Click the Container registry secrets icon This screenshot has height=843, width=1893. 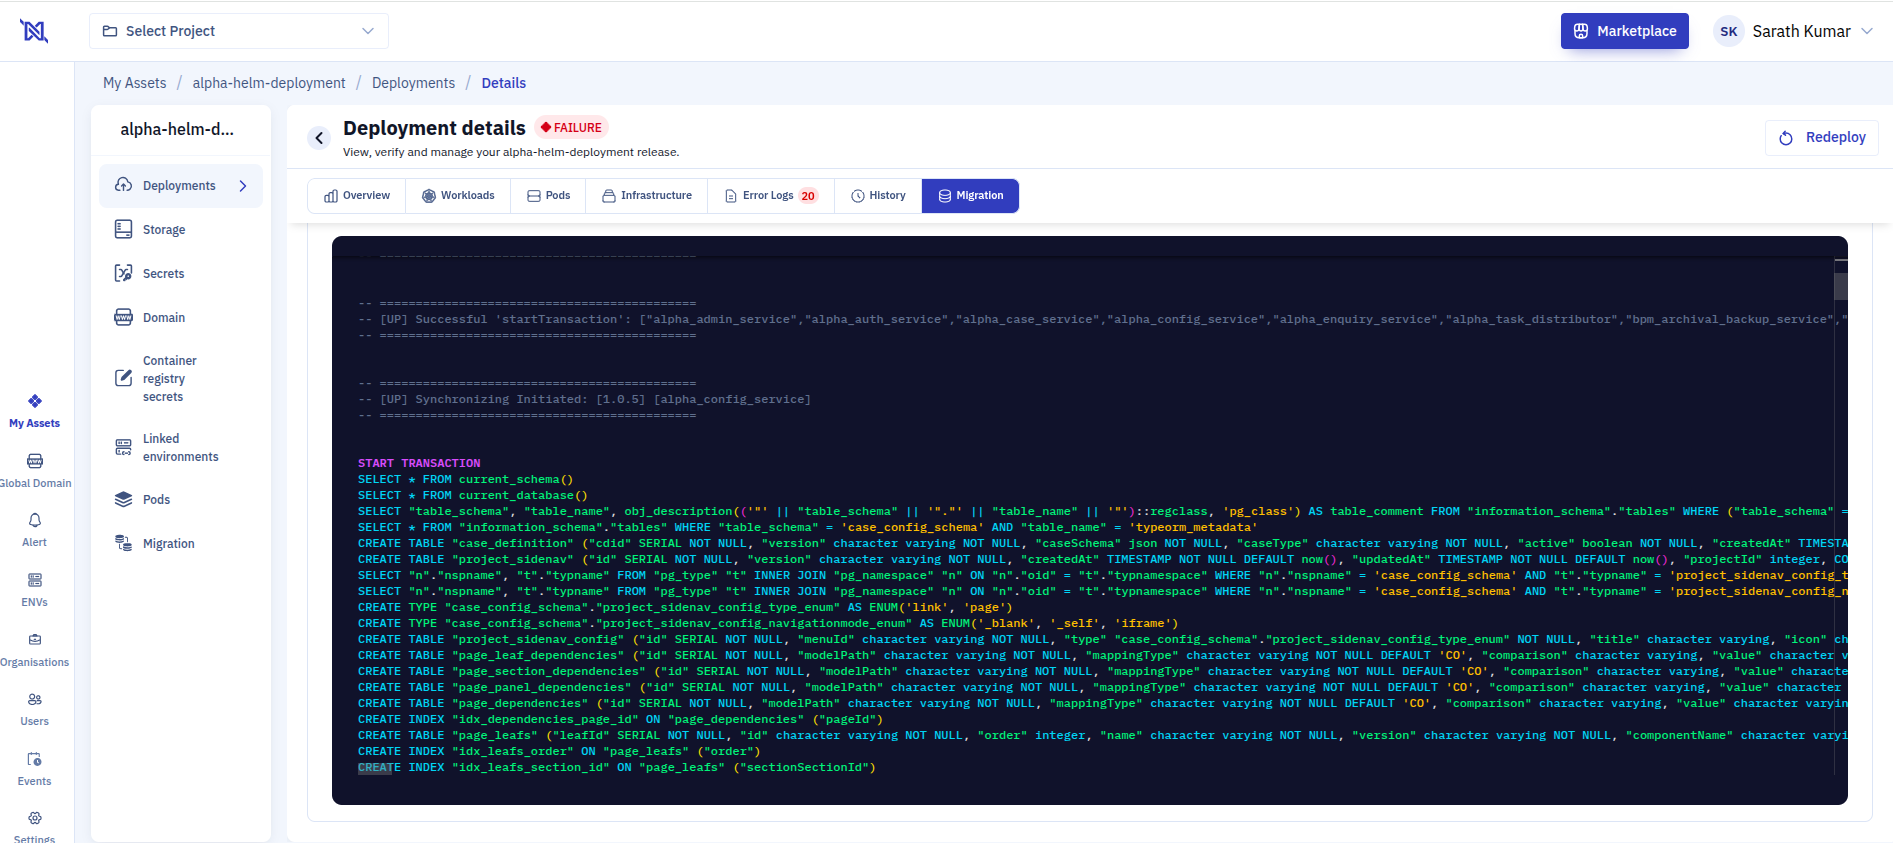123,378
